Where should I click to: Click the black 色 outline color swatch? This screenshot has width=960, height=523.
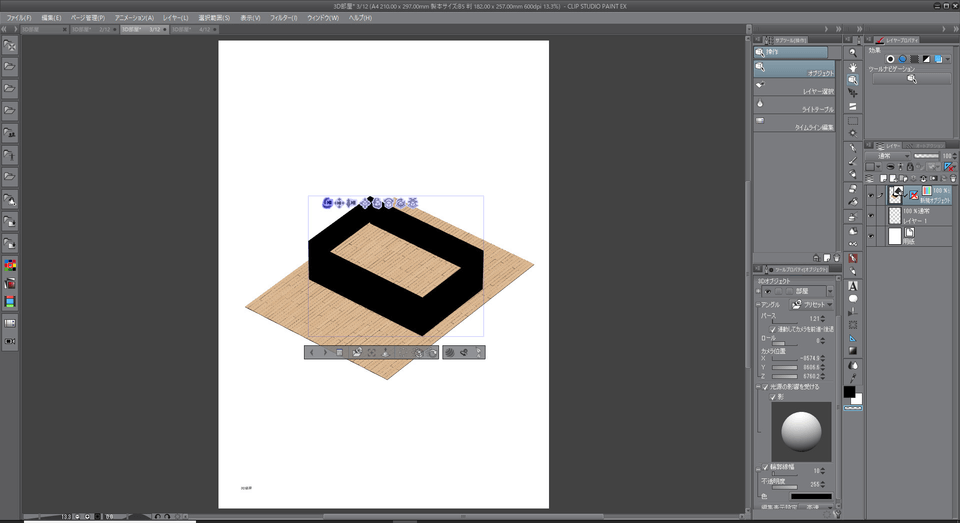810,495
